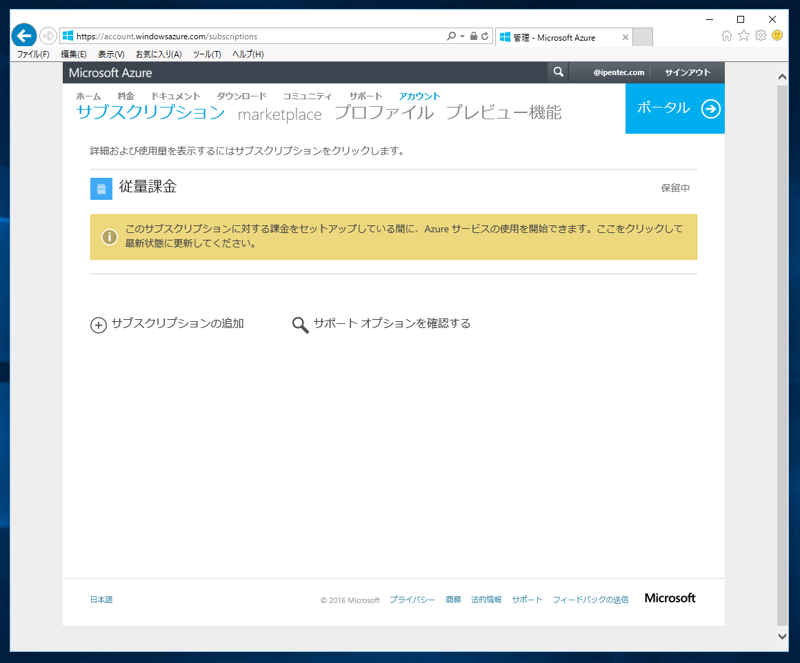Click サポート オプションを確認する link
This screenshot has width=800, height=663.
tap(392, 324)
